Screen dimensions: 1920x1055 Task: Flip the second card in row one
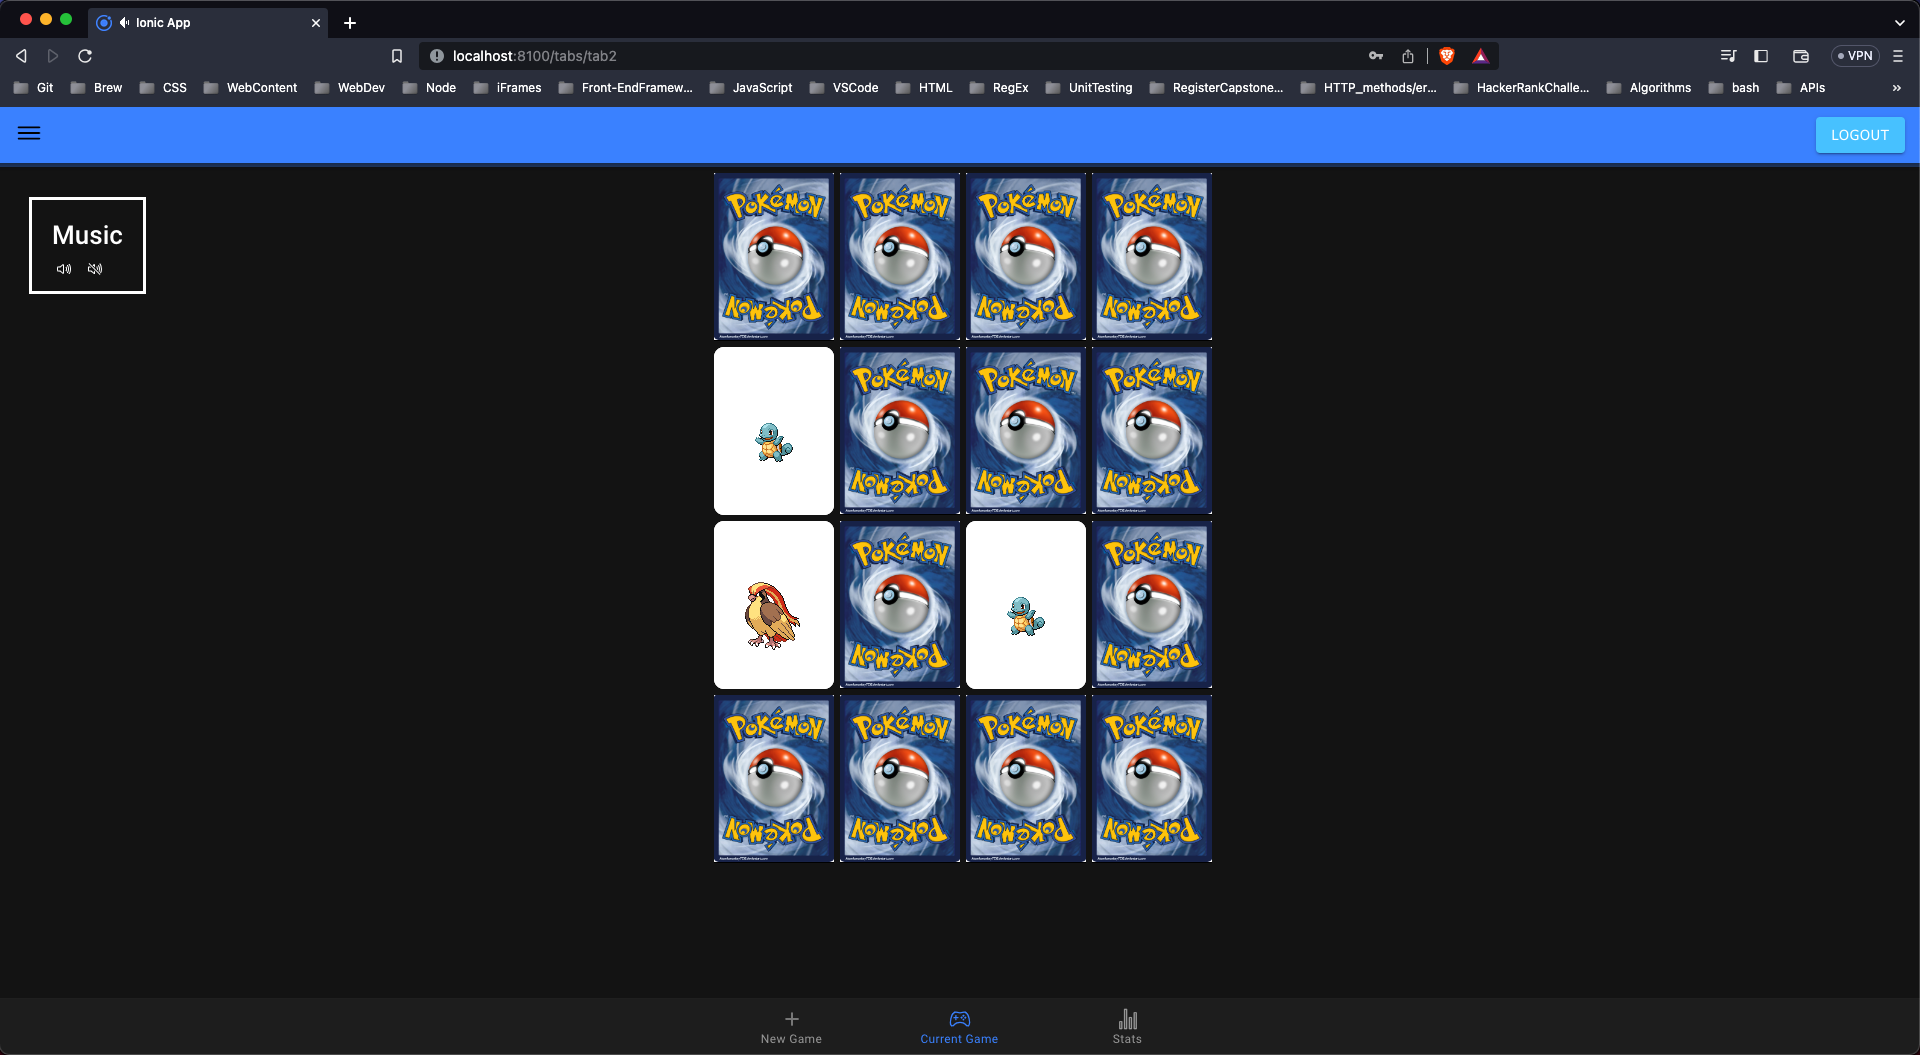coord(900,256)
